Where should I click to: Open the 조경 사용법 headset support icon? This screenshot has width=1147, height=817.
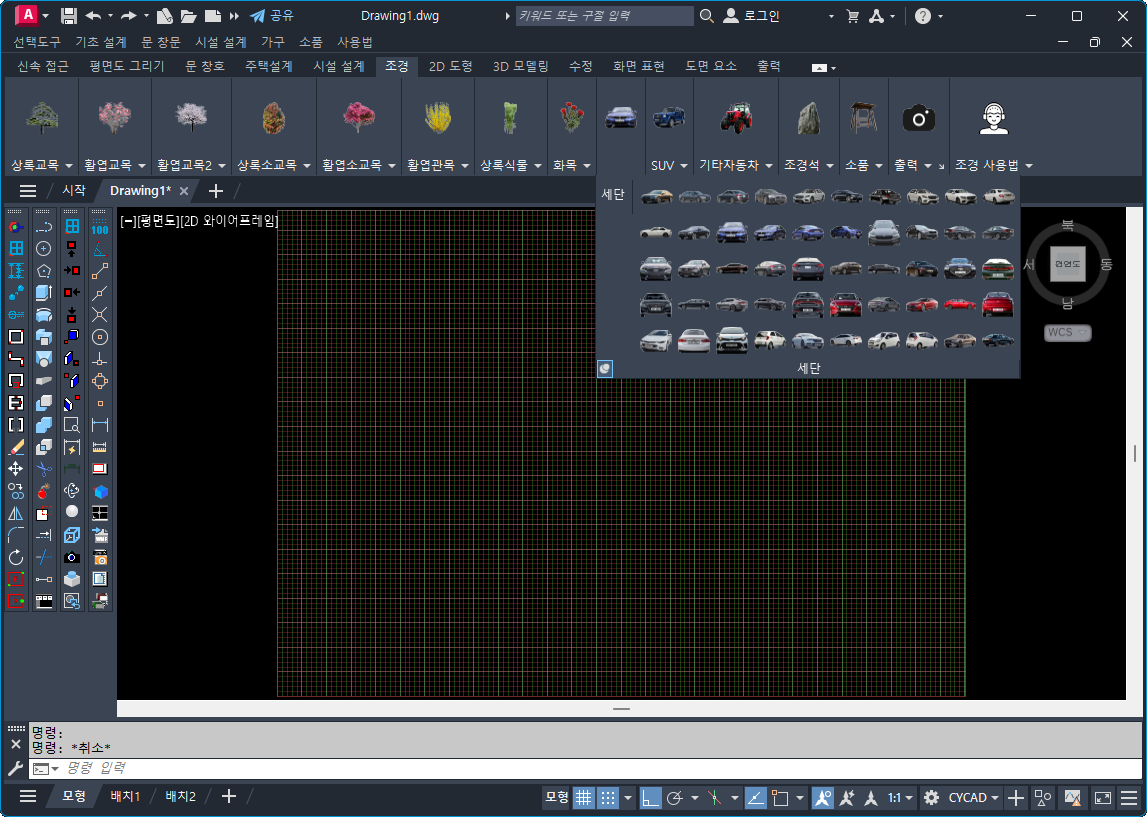coord(992,119)
